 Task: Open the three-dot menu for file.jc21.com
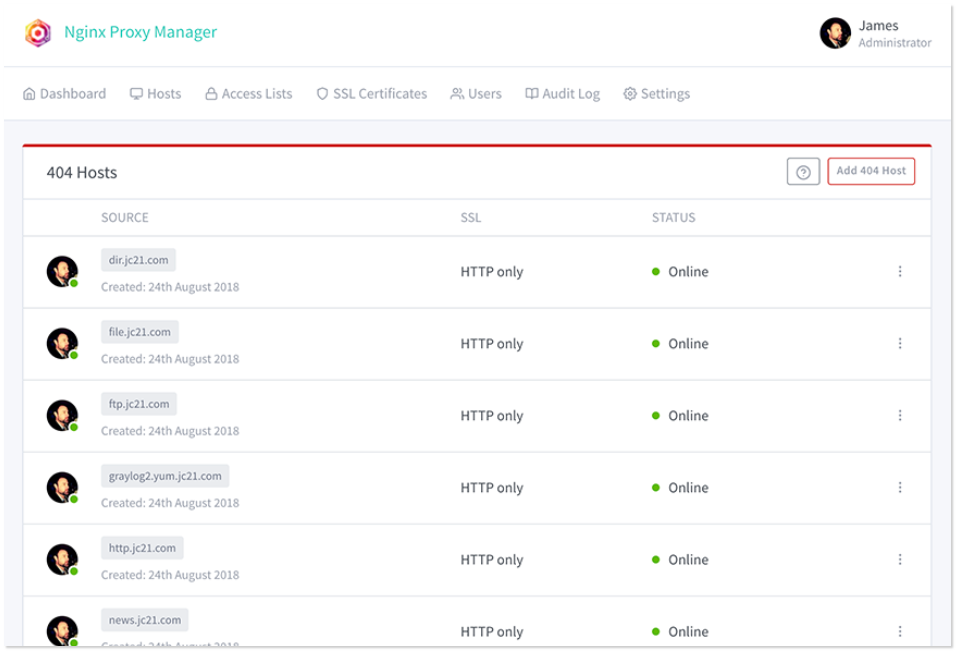pyautogui.click(x=899, y=343)
